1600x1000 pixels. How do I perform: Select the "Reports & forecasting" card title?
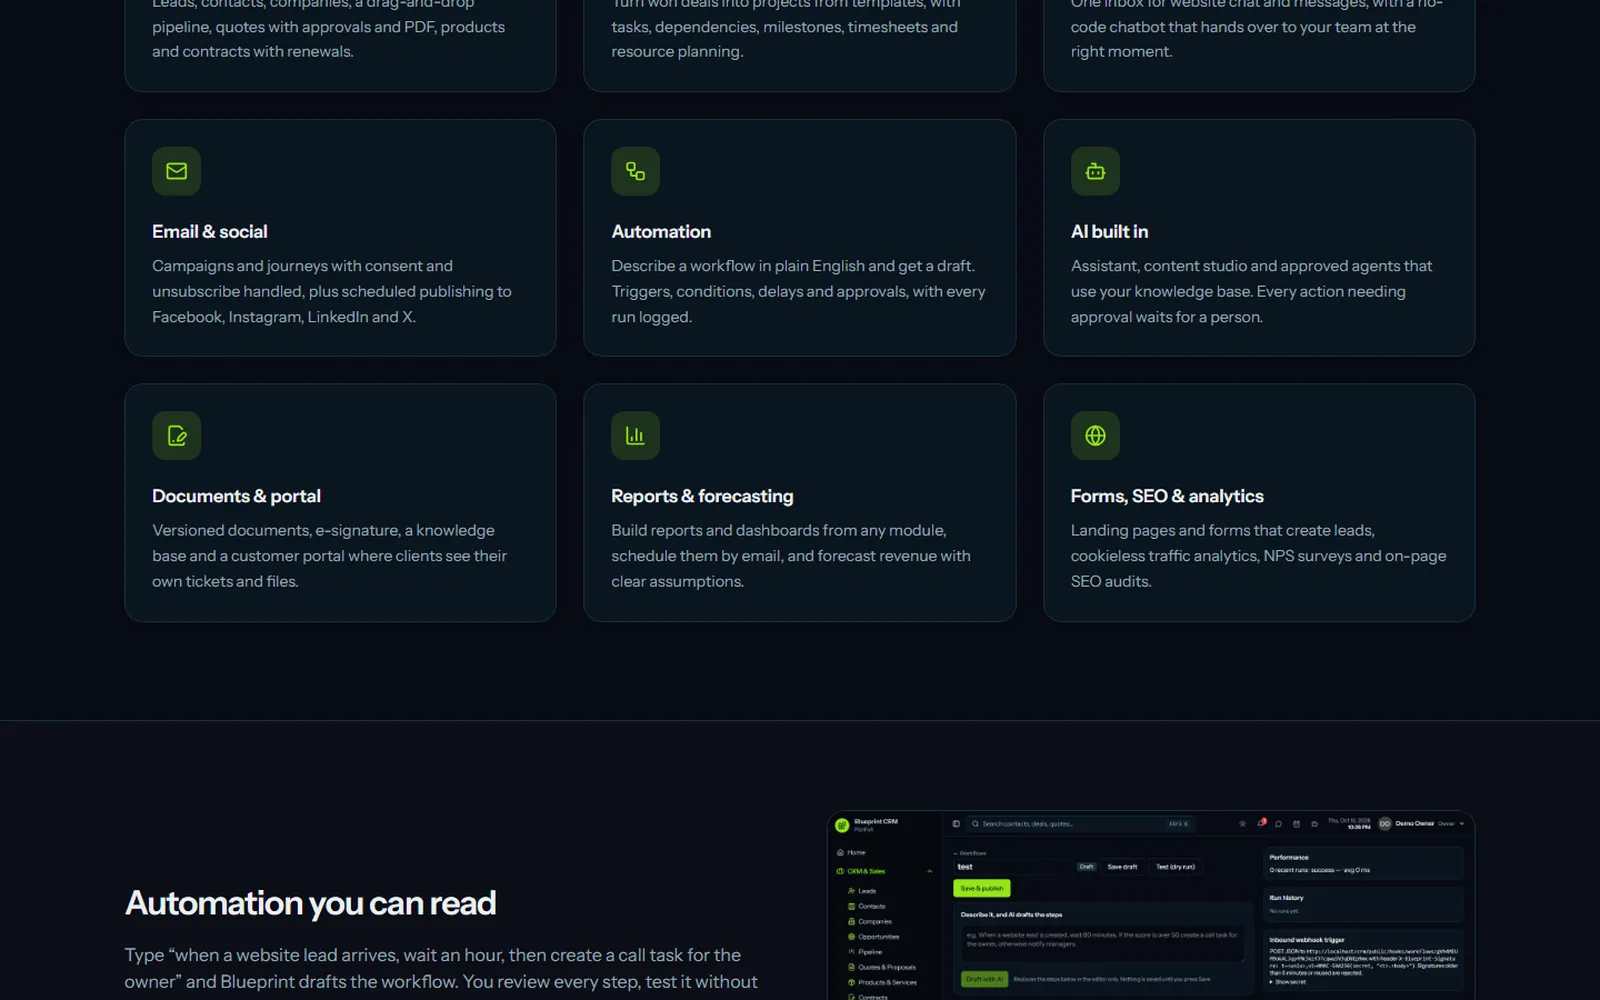(x=702, y=496)
